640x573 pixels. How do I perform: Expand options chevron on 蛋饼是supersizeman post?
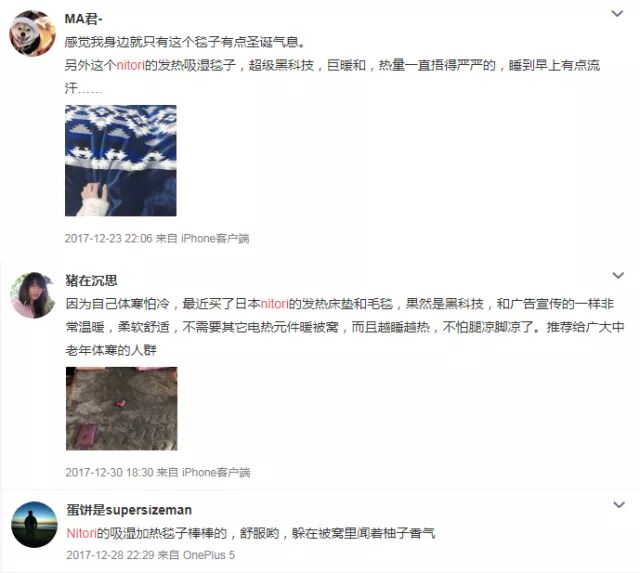point(619,505)
